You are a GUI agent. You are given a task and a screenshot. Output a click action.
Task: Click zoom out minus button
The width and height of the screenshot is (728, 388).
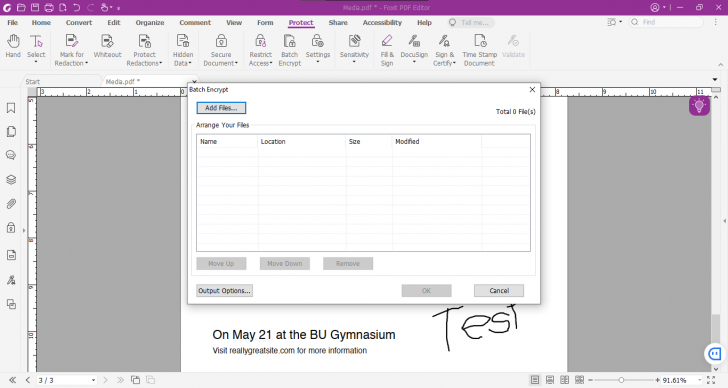tap(591, 380)
